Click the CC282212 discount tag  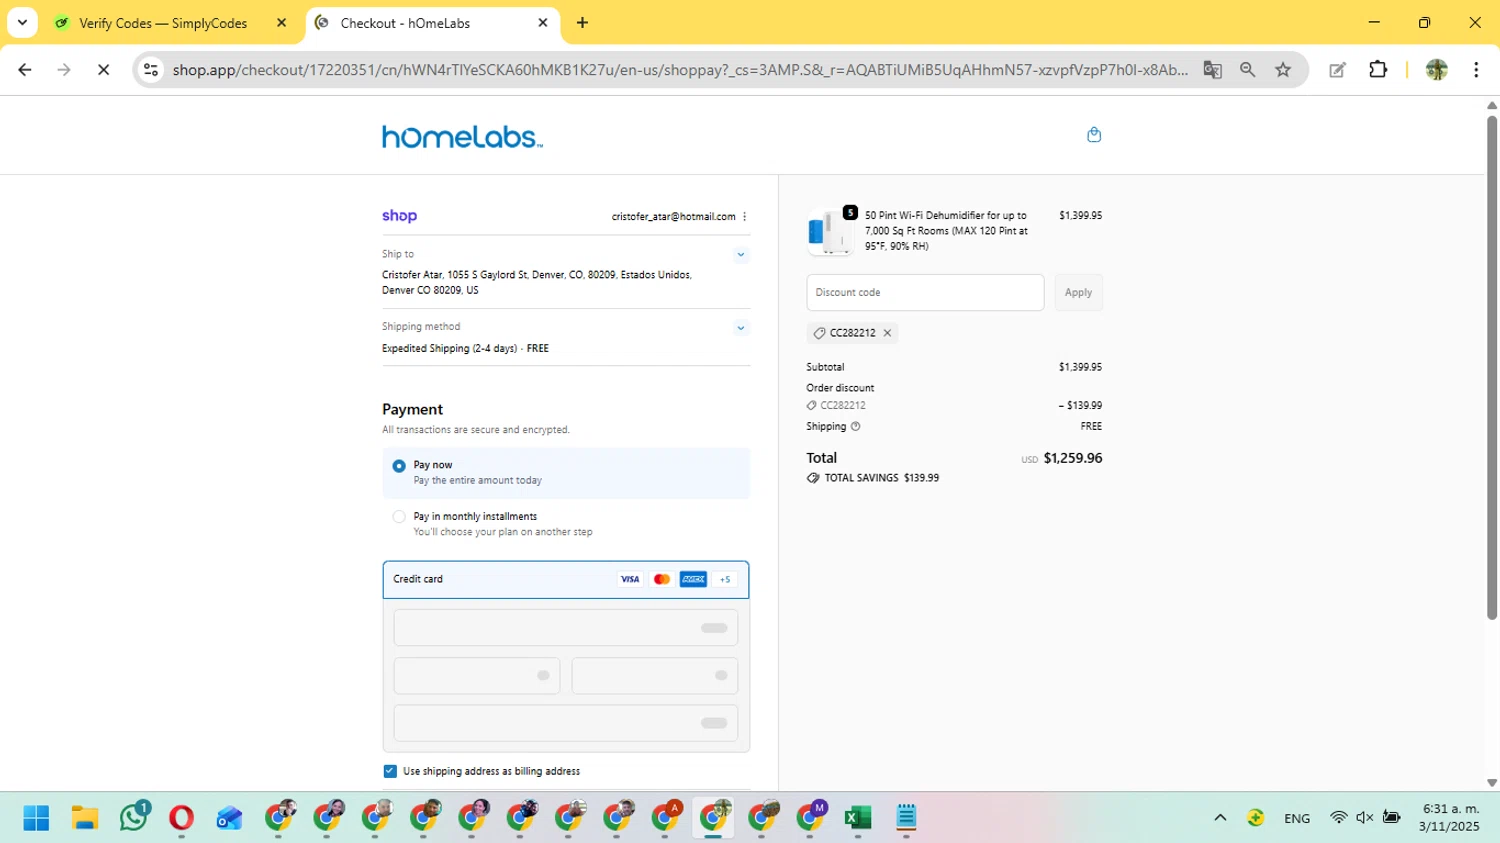click(x=852, y=333)
